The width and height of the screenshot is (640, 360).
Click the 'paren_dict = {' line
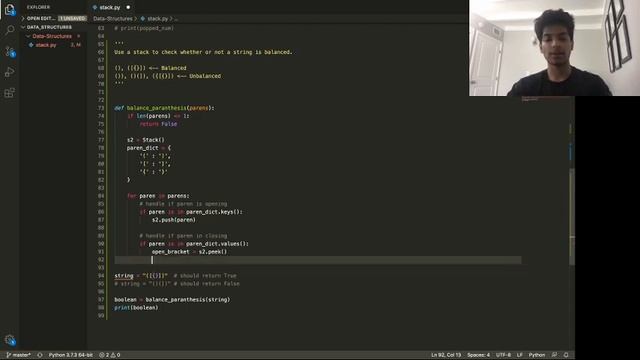(x=149, y=148)
